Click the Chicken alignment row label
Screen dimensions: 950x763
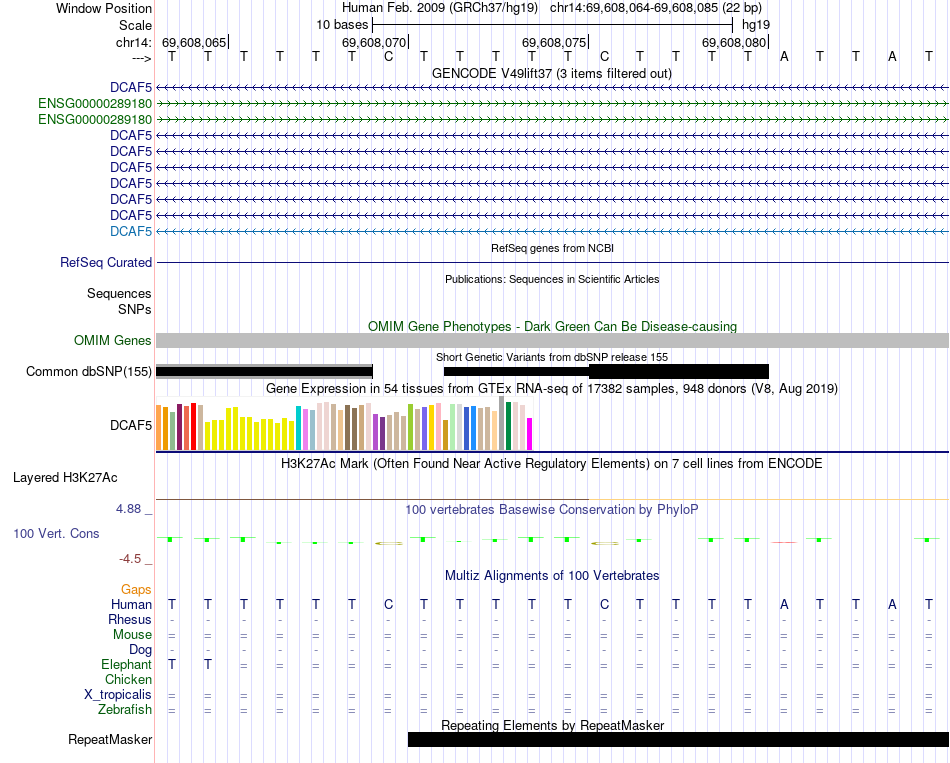tap(128, 679)
